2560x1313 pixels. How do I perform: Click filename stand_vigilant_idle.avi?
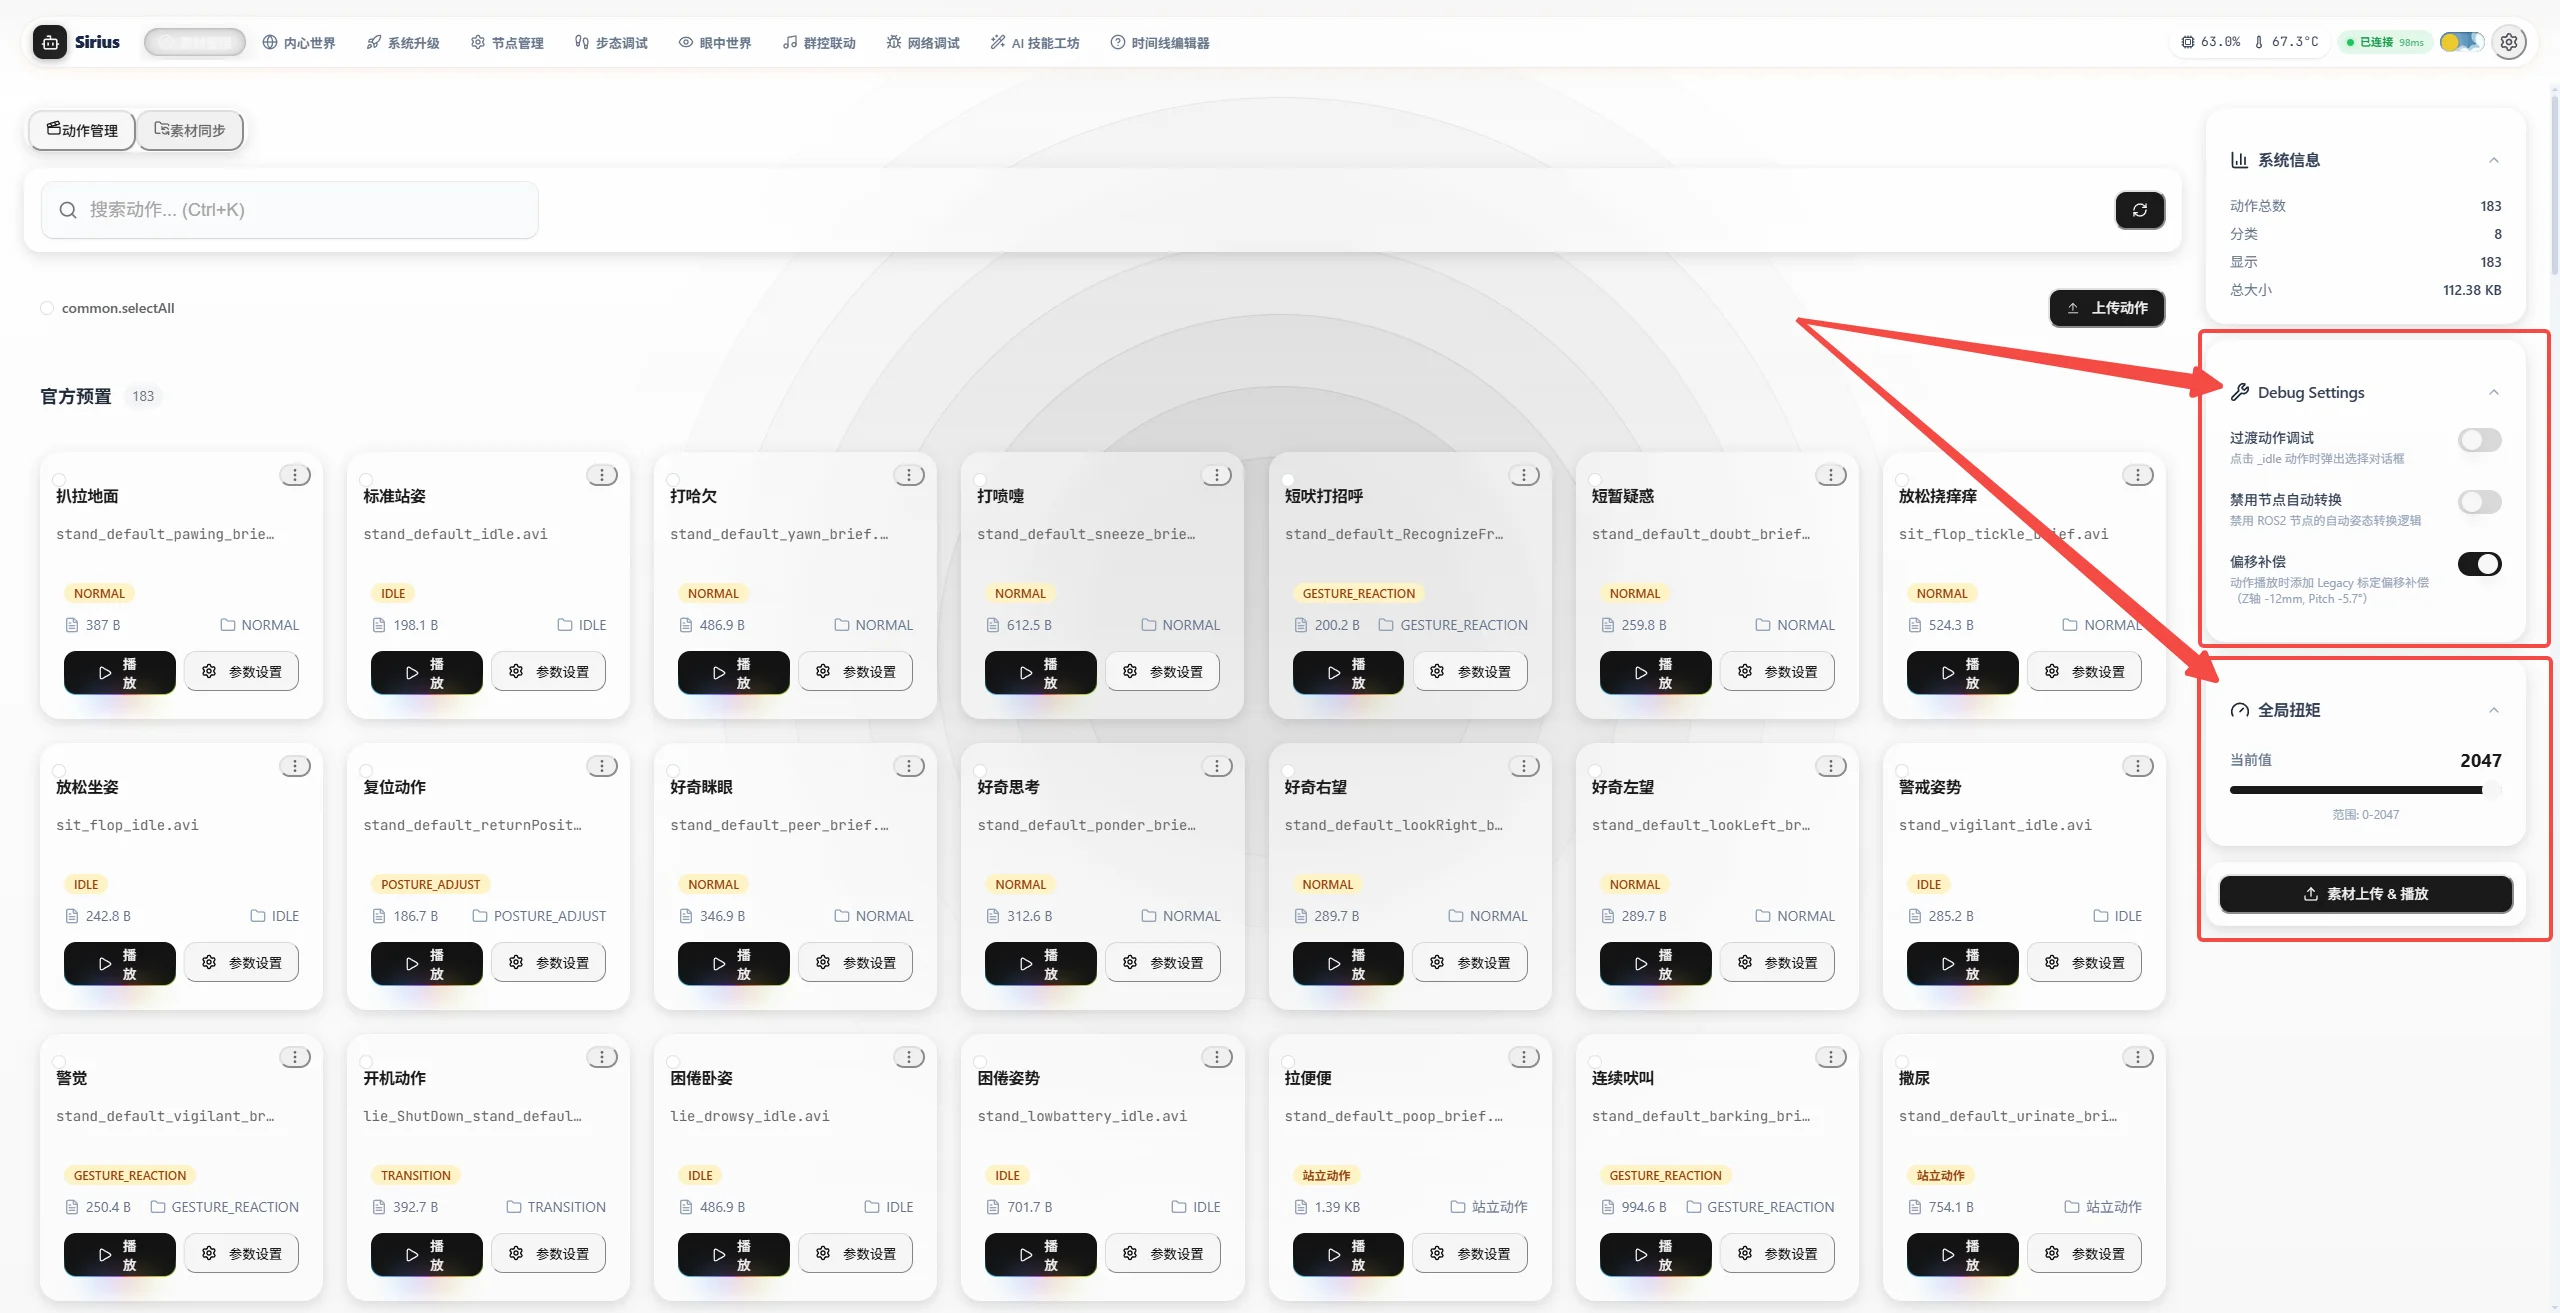[x=1995, y=825]
